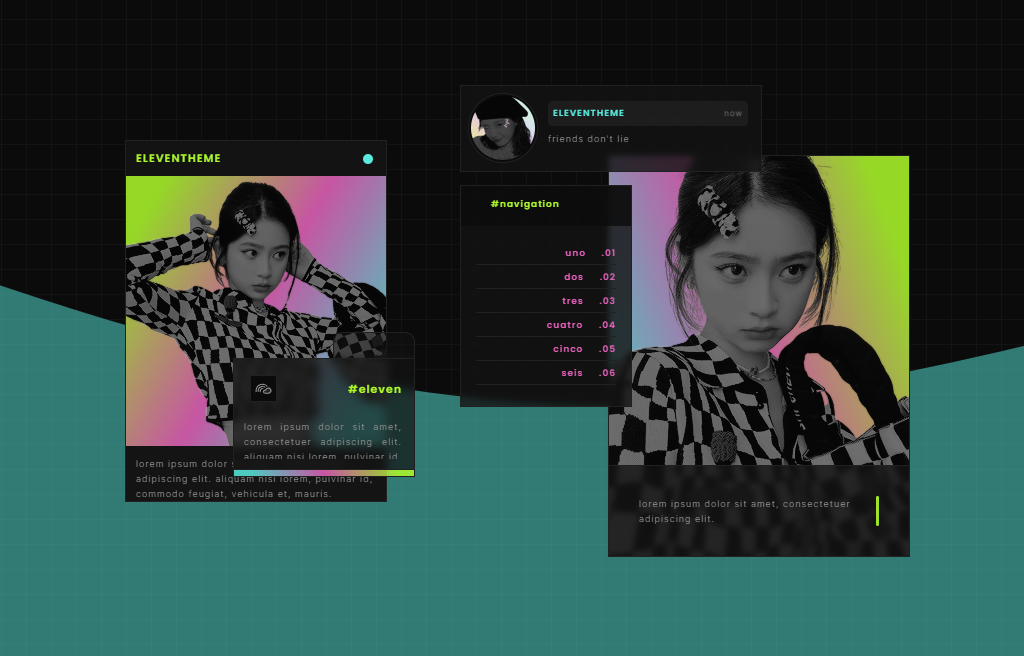This screenshot has width=1024, height=656.
Task: Click 'commodo feugiat, vehicula et, mauris.' text
Action: [234, 494]
